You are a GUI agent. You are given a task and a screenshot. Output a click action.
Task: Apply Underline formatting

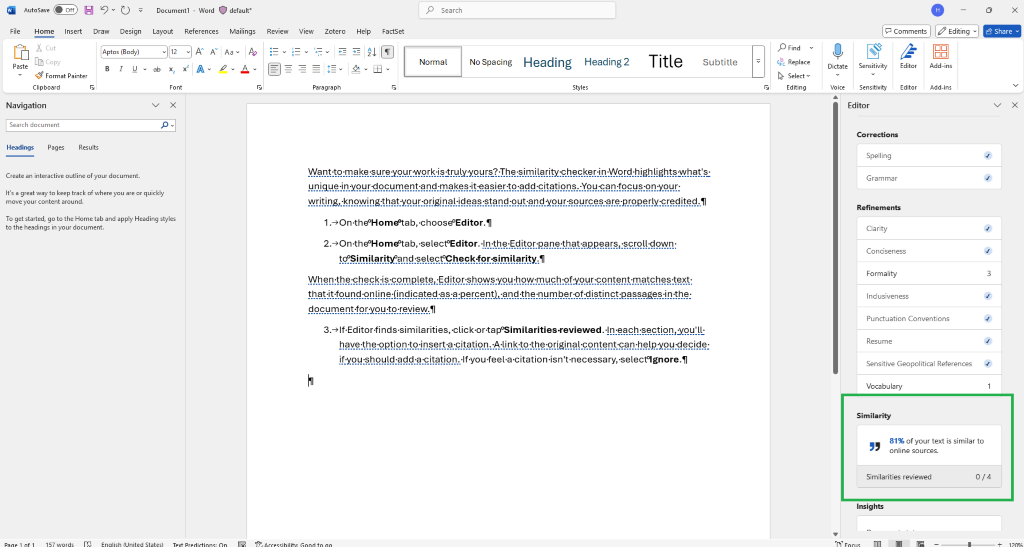click(135, 69)
